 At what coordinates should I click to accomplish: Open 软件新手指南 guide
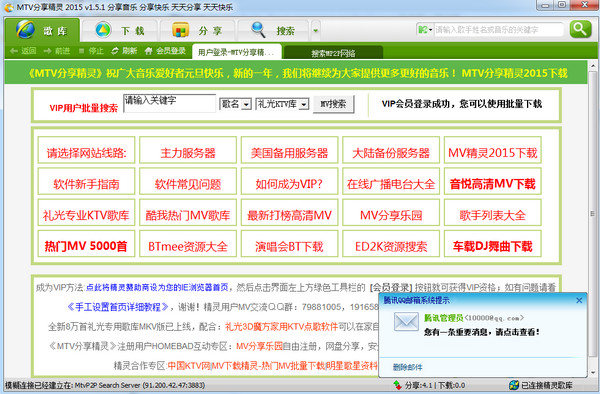pyautogui.click(x=86, y=184)
